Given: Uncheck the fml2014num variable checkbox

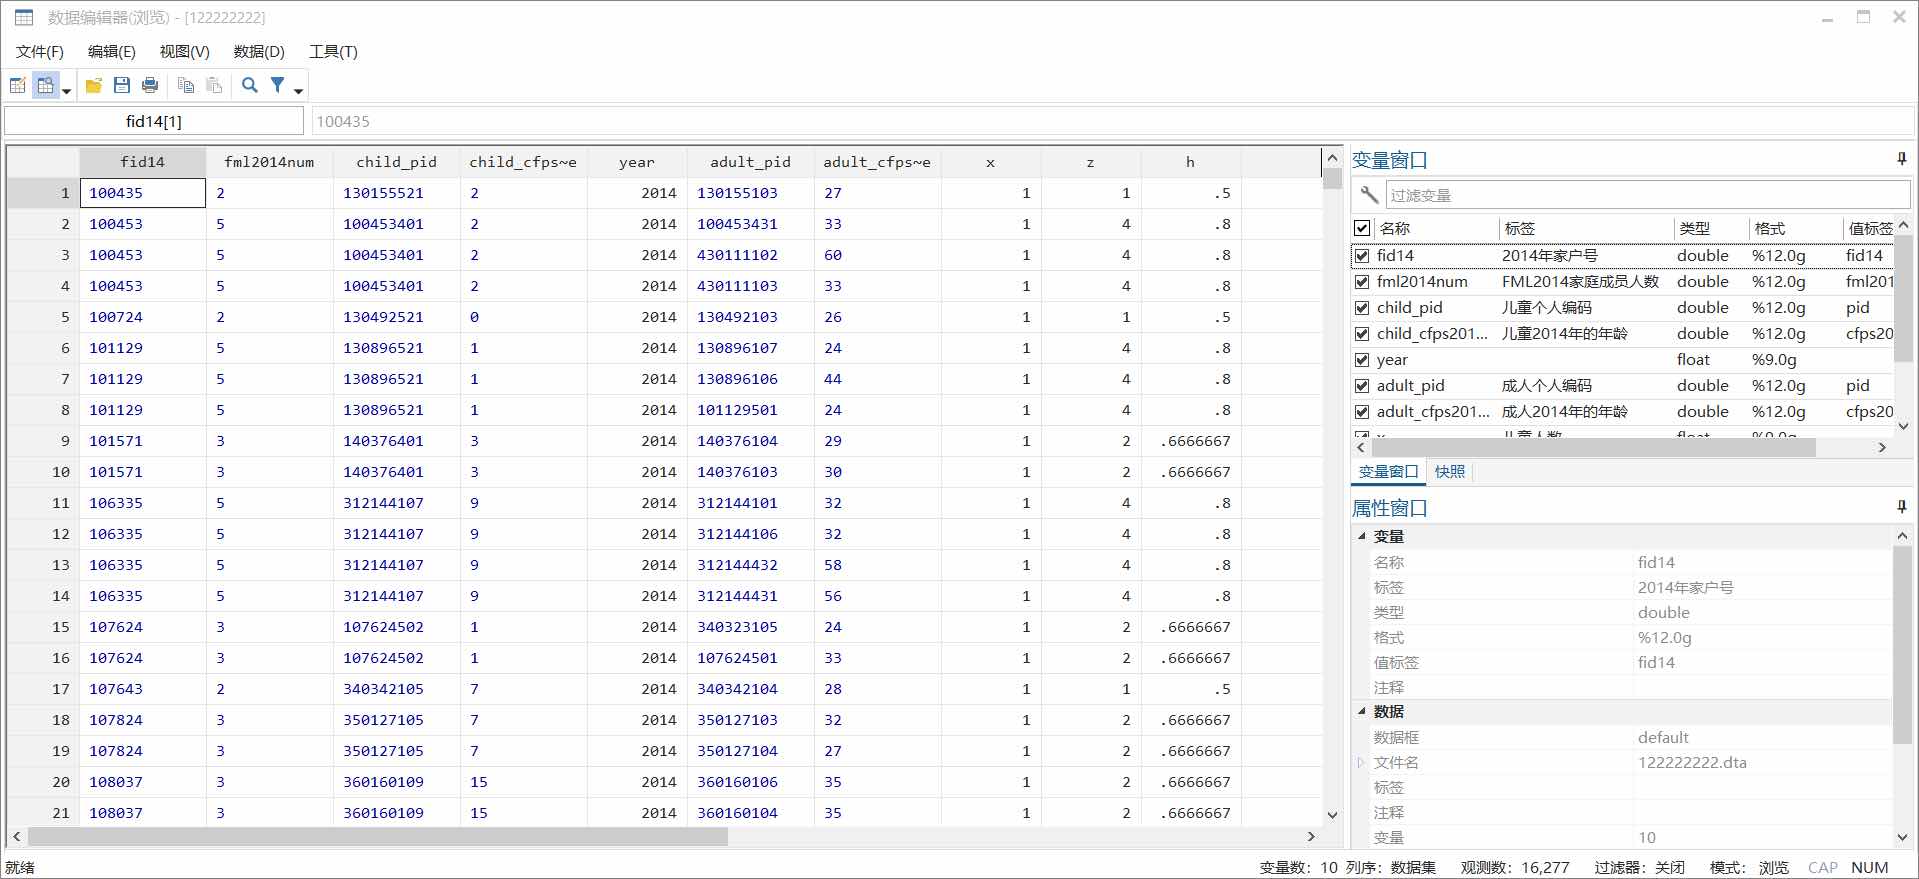Looking at the screenshot, I should click(x=1362, y=282).
